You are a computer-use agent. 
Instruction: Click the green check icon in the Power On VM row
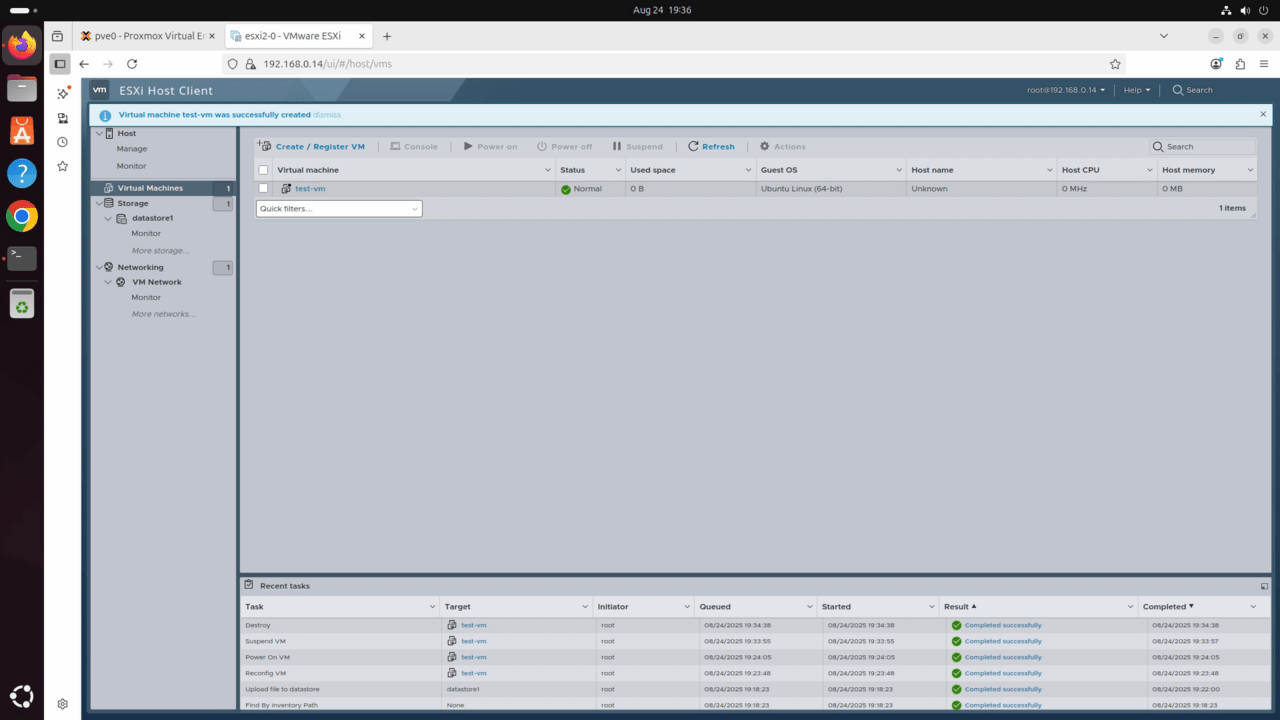pyautogui.click(x=956, y=657)
